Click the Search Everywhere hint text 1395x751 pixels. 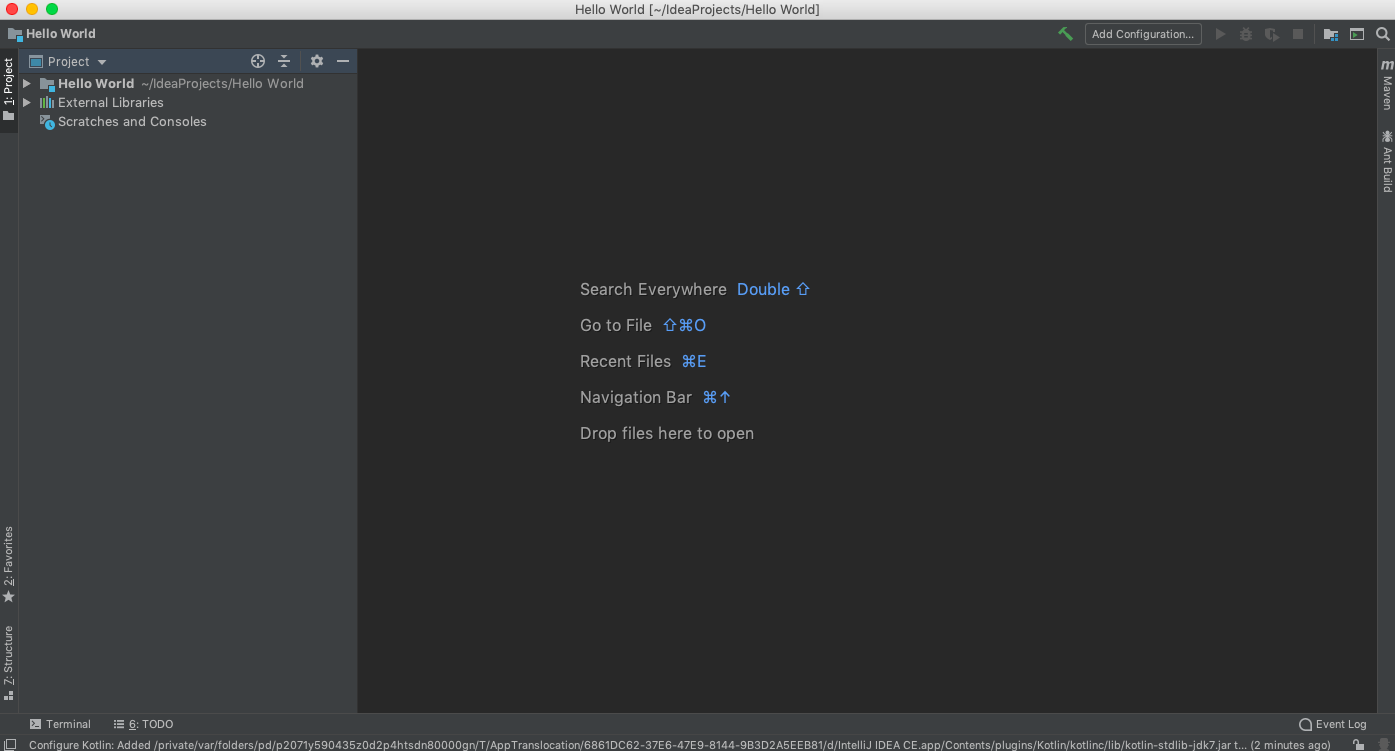coord(653,289)
